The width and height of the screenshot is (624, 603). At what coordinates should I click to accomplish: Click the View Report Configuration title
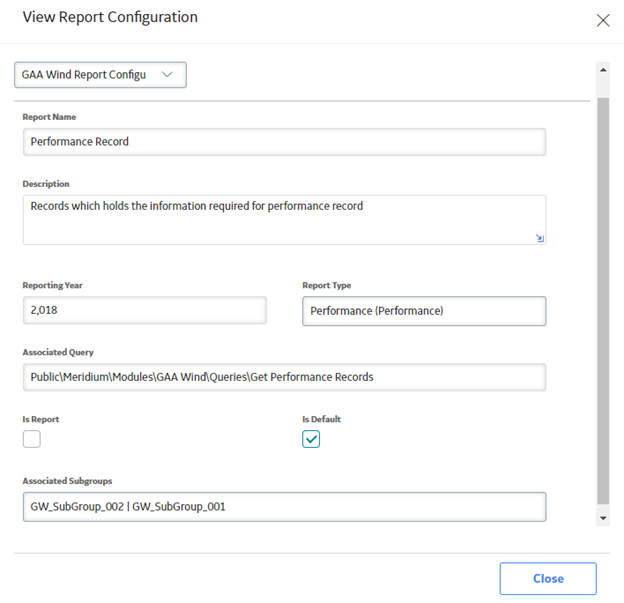coord(110,17)
